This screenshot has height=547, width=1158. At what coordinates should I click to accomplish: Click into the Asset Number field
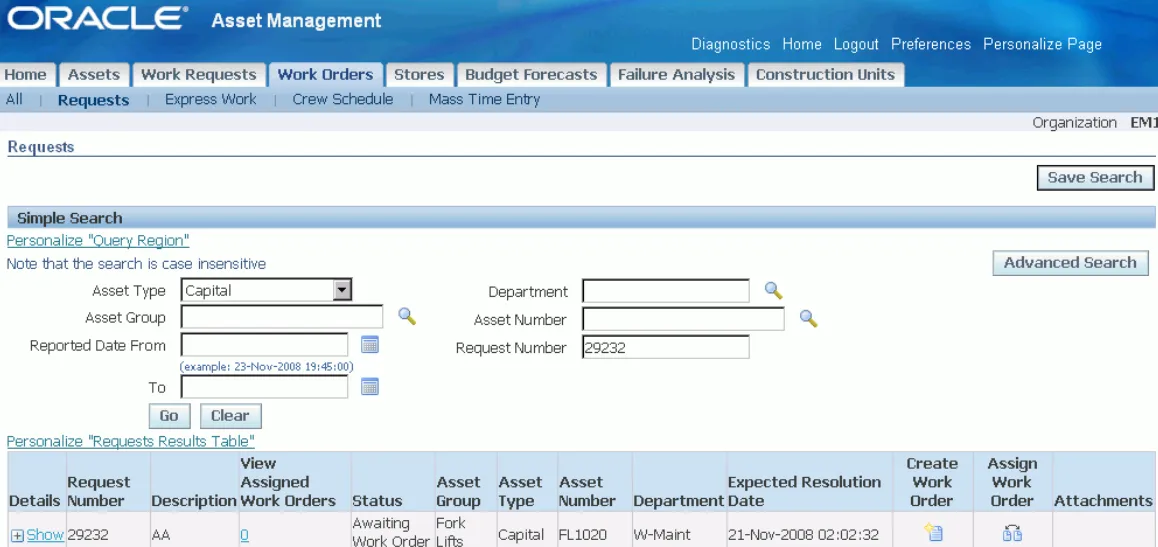[x=684, y=319]
